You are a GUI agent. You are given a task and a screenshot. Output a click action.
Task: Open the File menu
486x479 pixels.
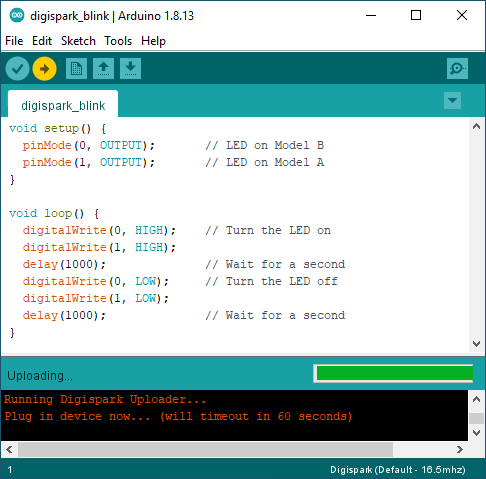(x=14, y=41)
